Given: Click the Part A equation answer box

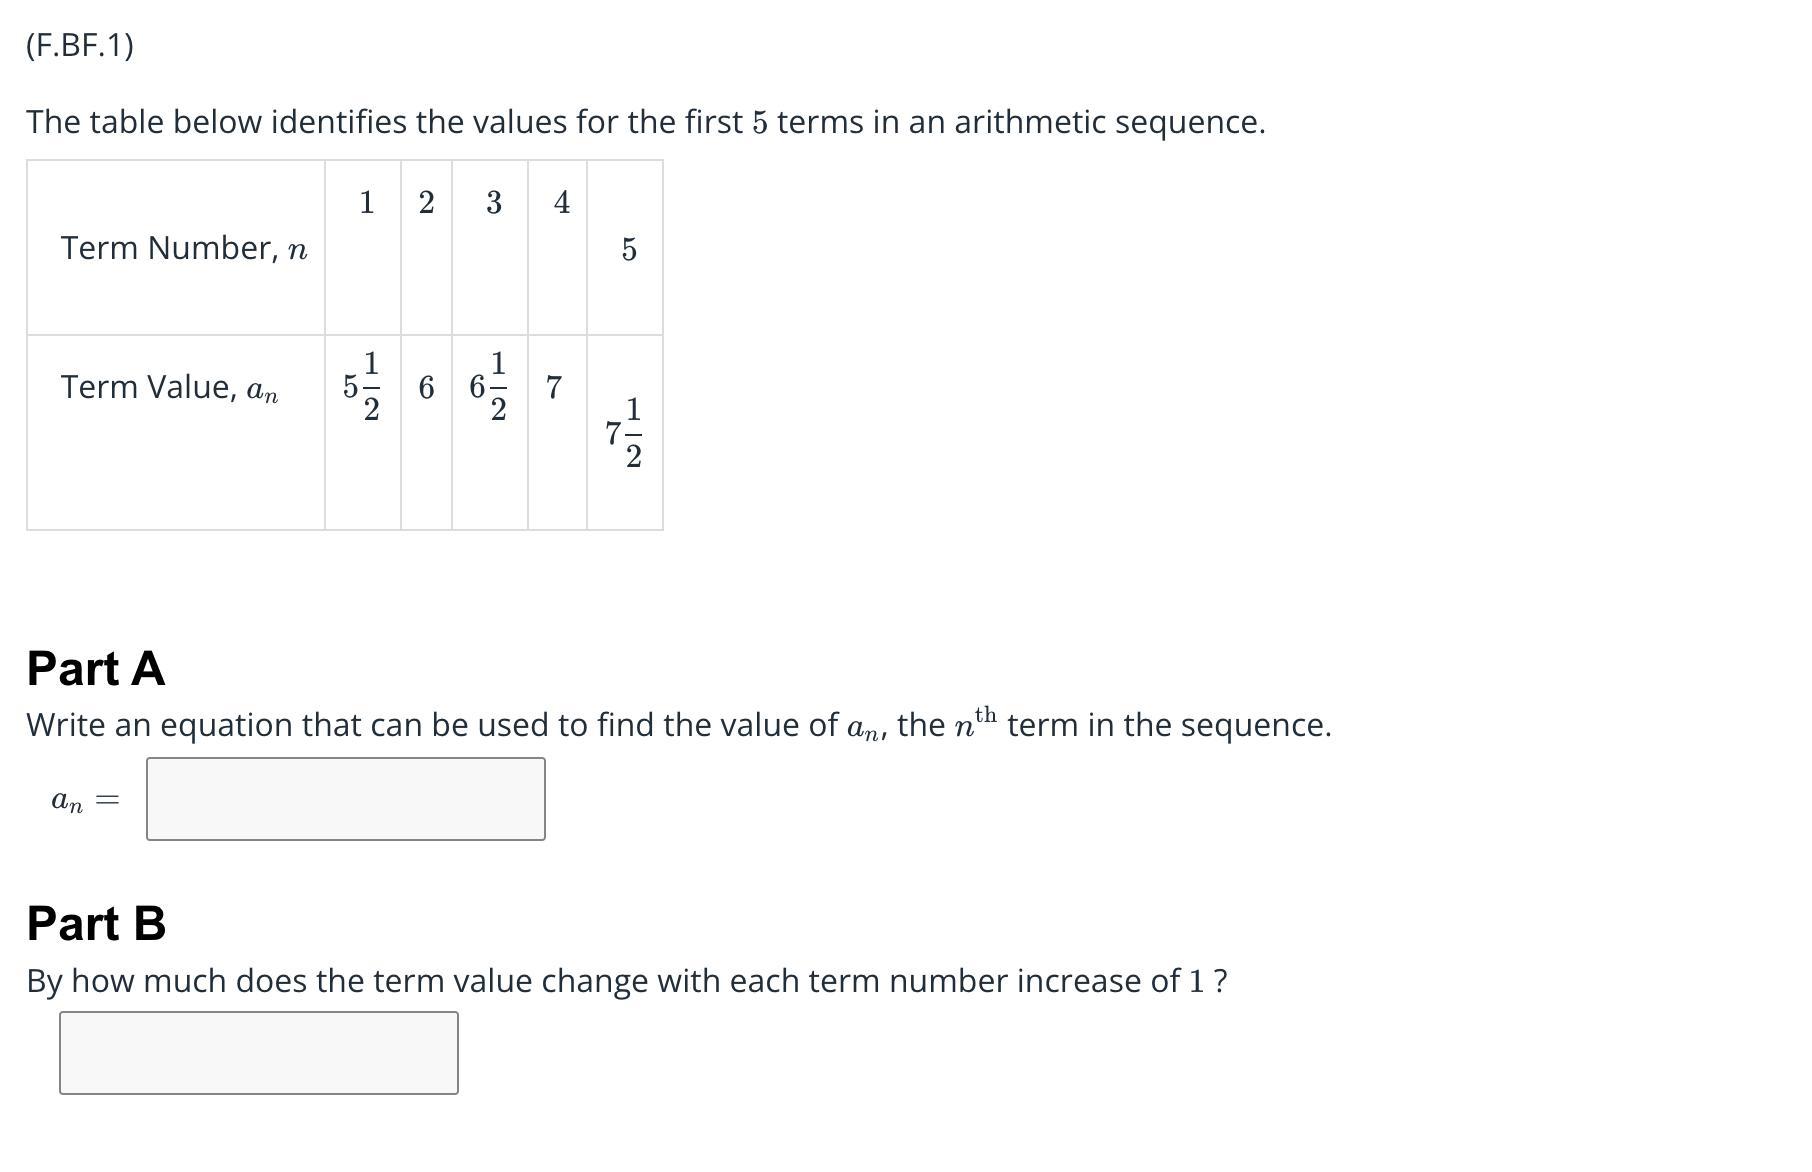Looking at the screenshot, I should tap(345, 799).
